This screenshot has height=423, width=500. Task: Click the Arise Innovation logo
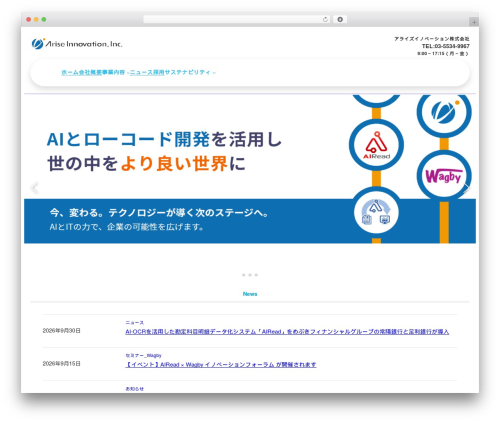tap(77, 44)
